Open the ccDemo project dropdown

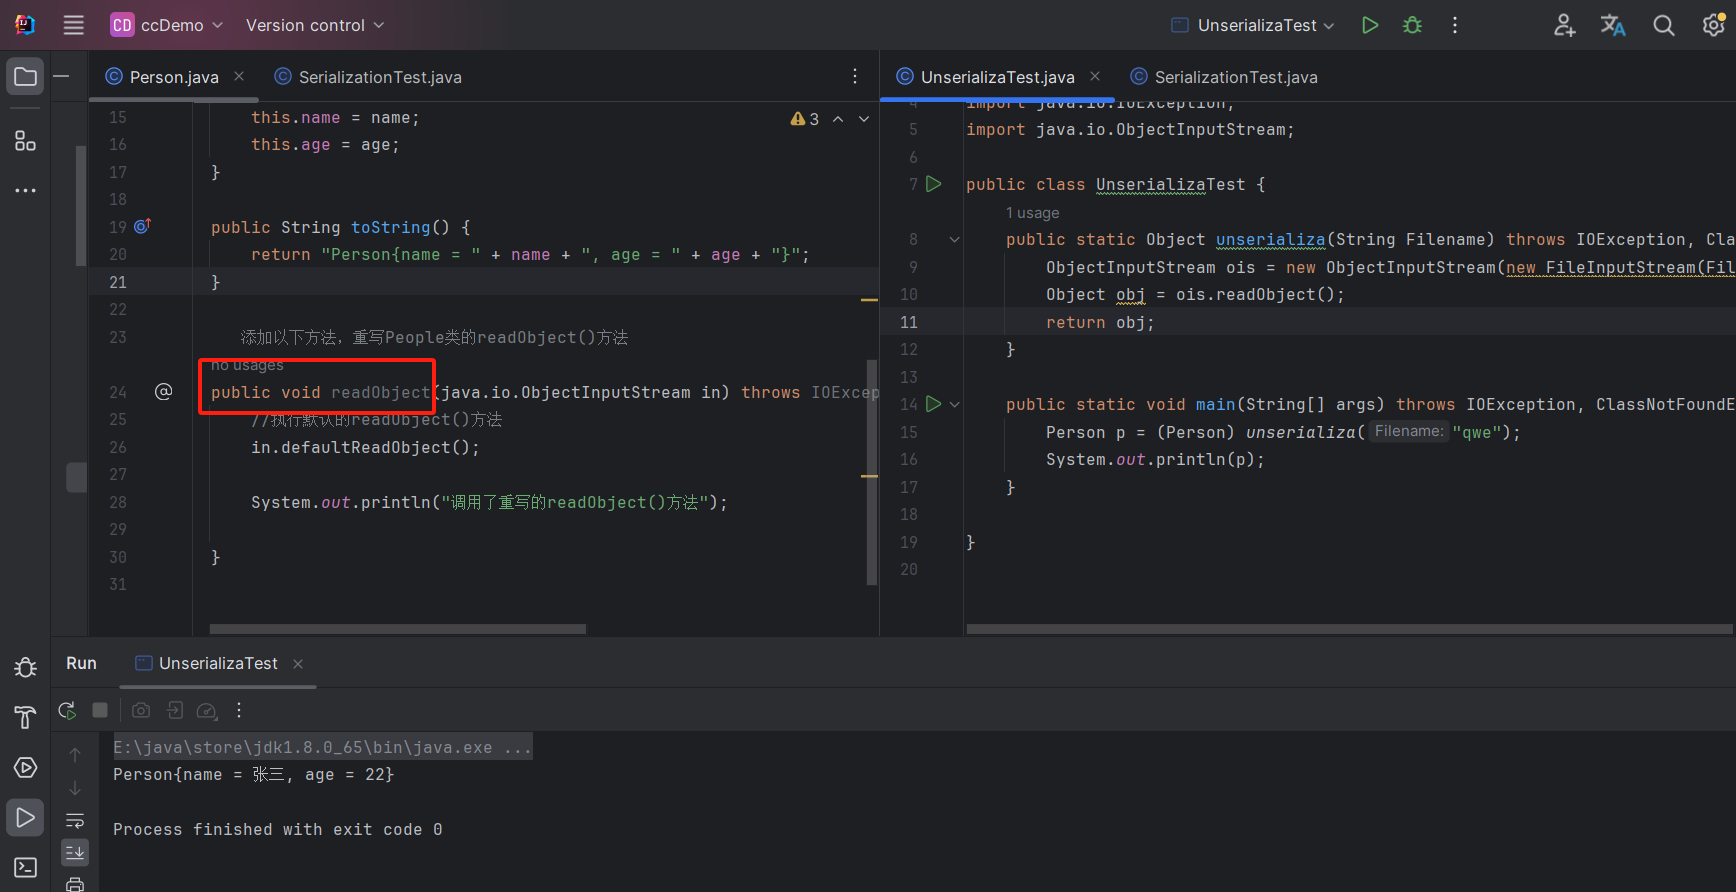[167, 25]
